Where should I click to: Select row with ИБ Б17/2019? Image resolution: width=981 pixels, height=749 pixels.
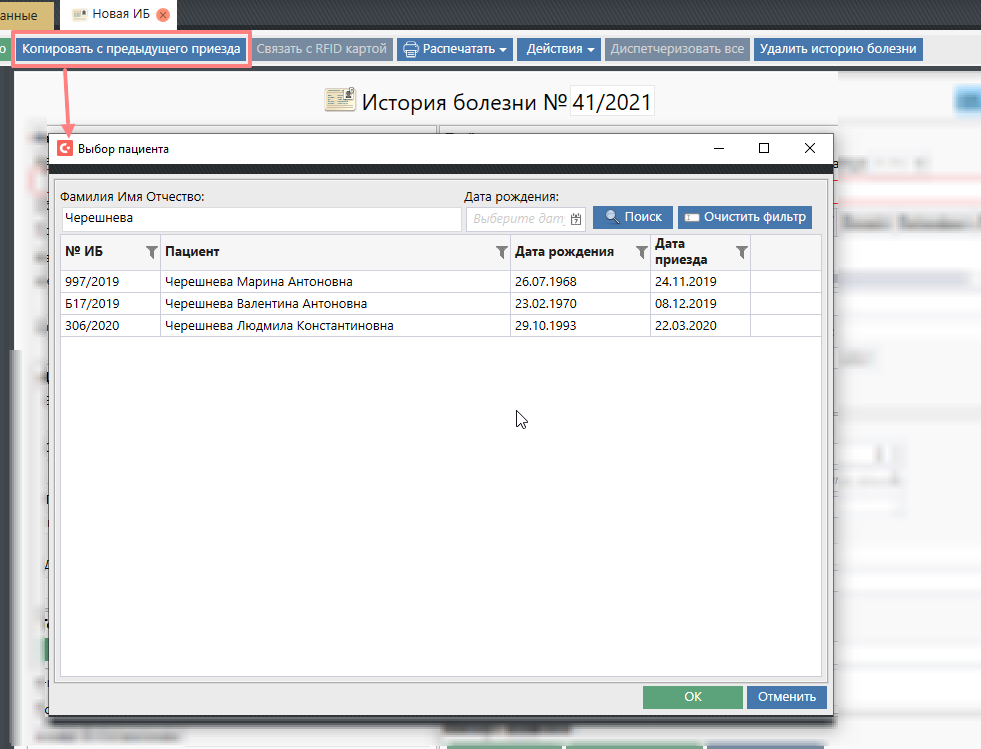(92, 304)
